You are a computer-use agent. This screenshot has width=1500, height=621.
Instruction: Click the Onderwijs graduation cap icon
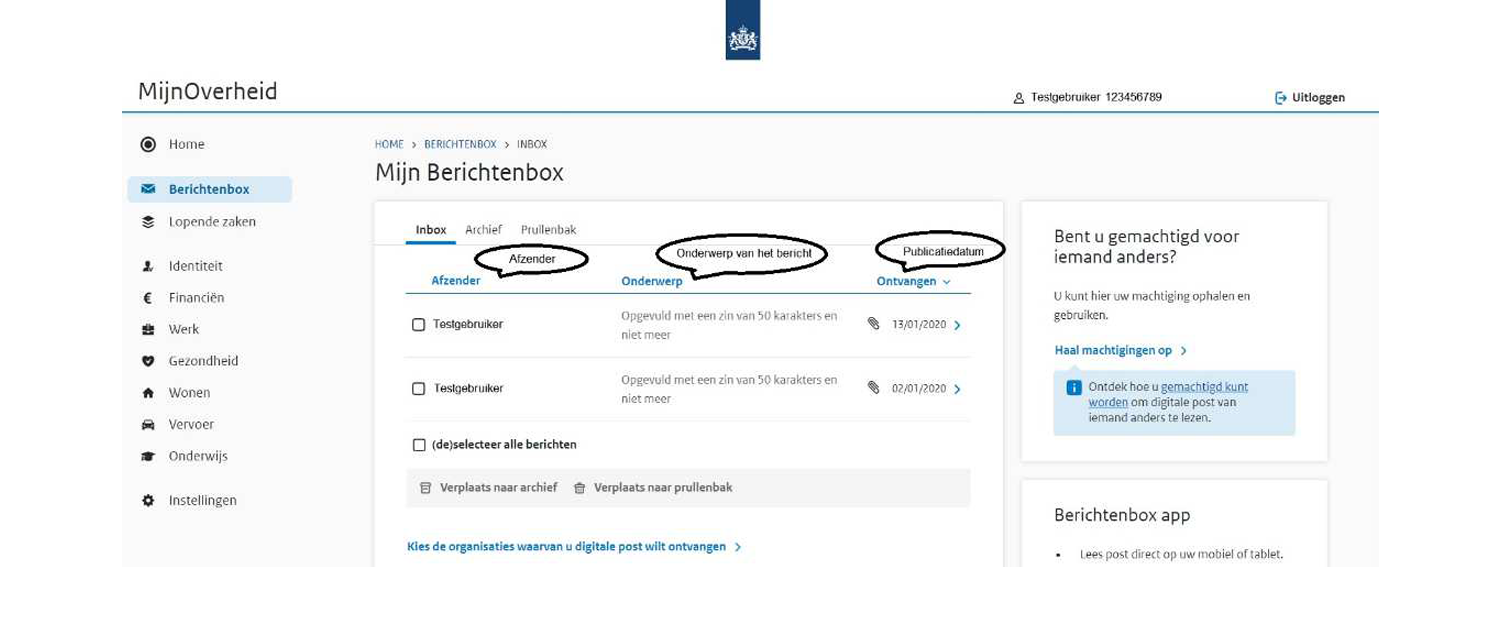(x=148, y=456)
